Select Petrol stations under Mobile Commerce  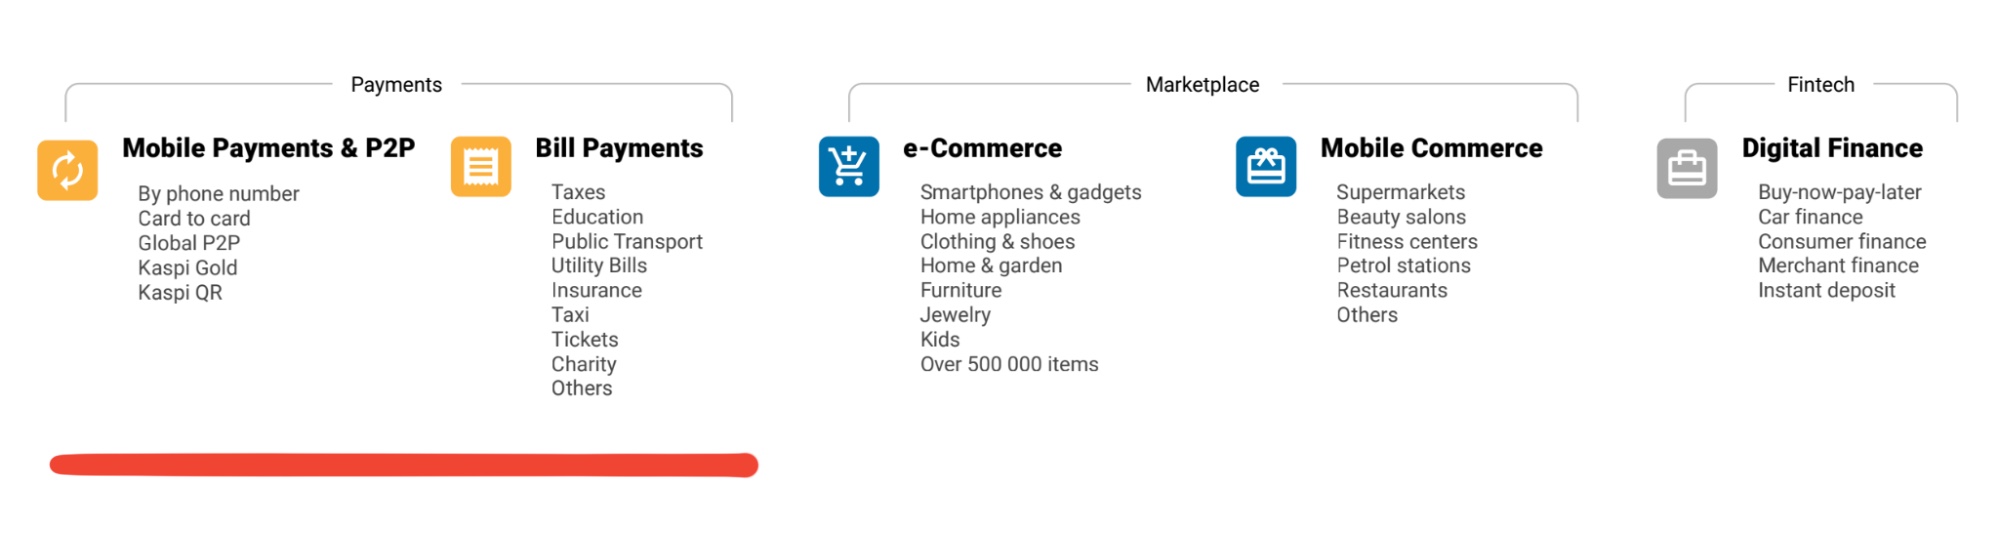1404,266
